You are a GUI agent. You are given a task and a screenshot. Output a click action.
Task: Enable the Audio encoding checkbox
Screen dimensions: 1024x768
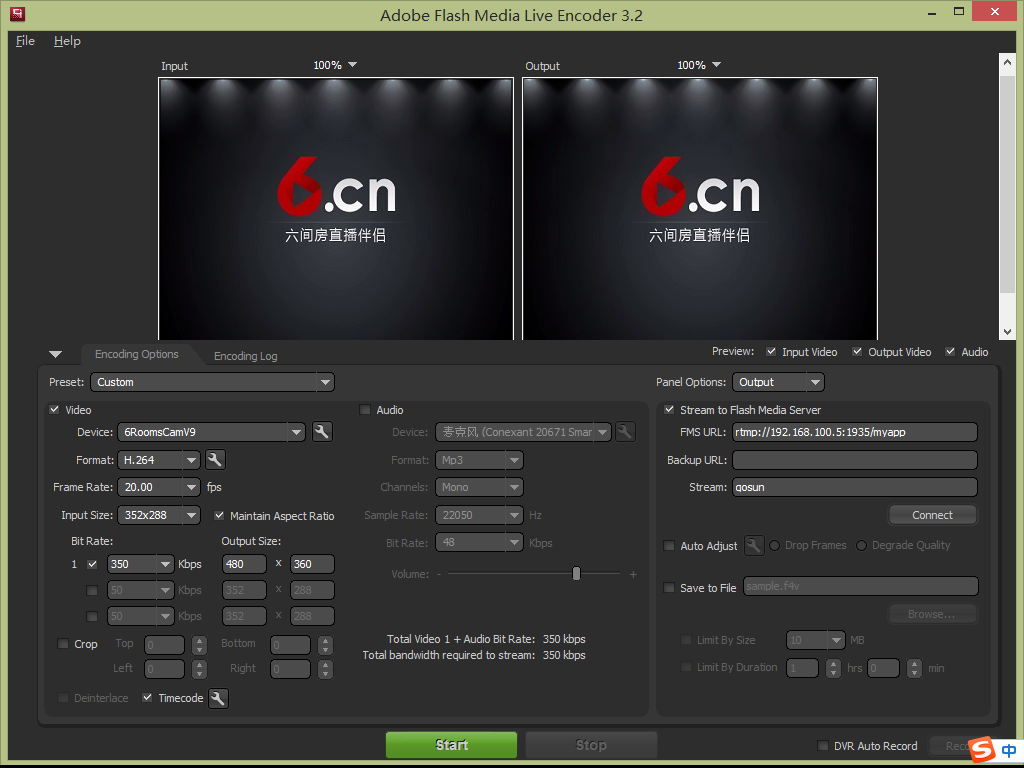point(366,409)
